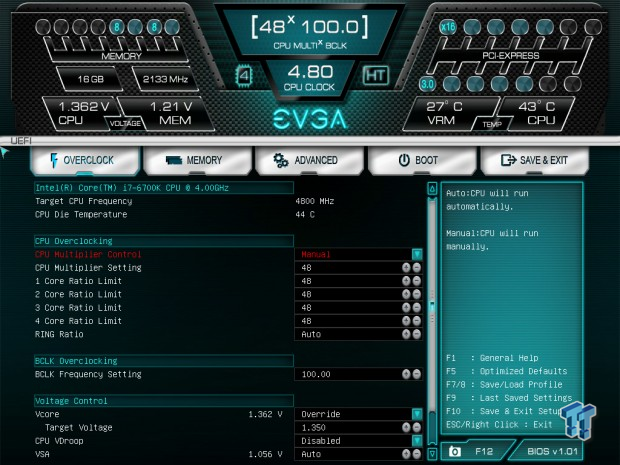Click the Vcore label in Voltage Control
The height and width of the screenshot is (465, 620).
click(47, 414)
